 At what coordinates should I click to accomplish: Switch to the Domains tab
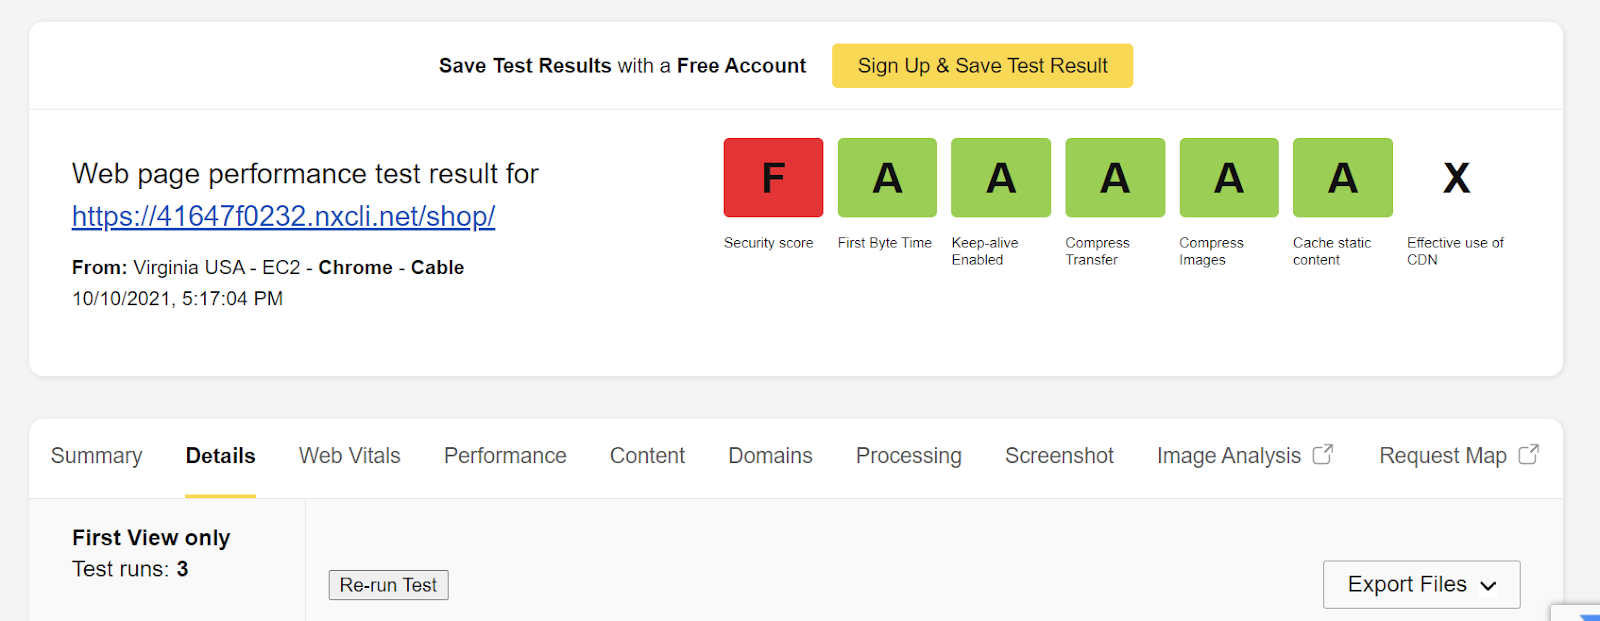[x=770, y=456]
